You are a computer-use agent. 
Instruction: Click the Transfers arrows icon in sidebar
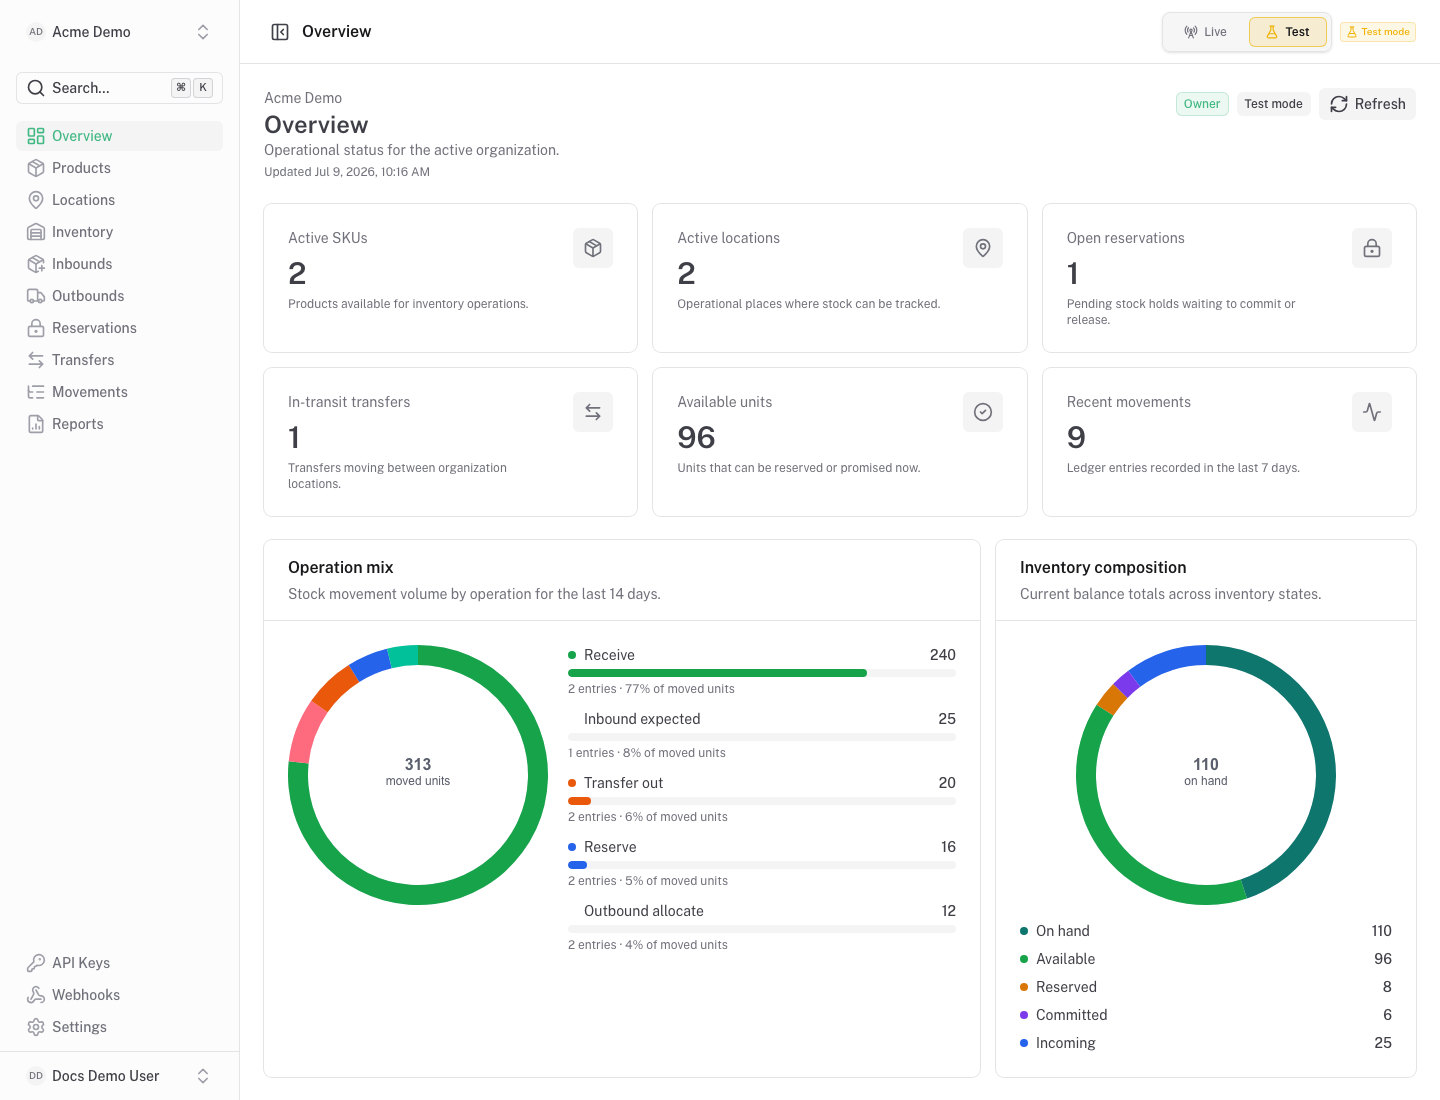click(36, 360)
